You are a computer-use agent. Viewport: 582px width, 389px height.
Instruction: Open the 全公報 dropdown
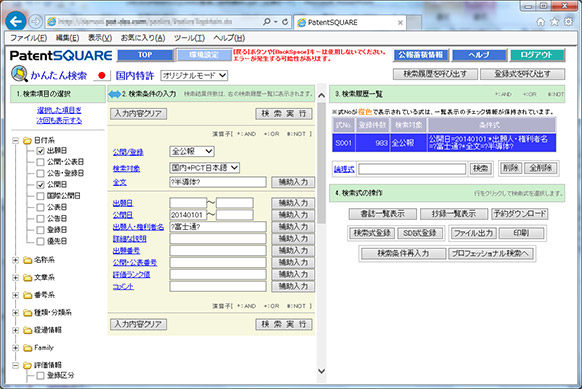[x=192, y=151]
